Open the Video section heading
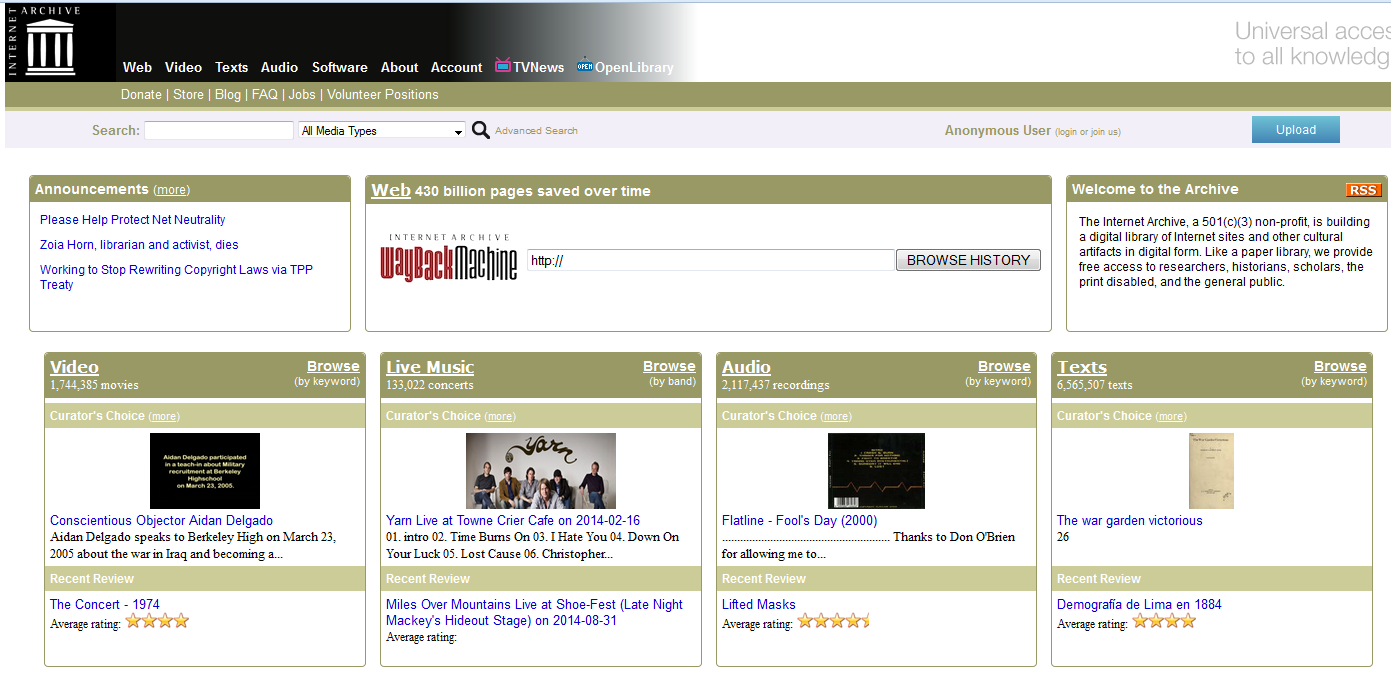This screenshot has height=693, width=1391. click(74, 367)
